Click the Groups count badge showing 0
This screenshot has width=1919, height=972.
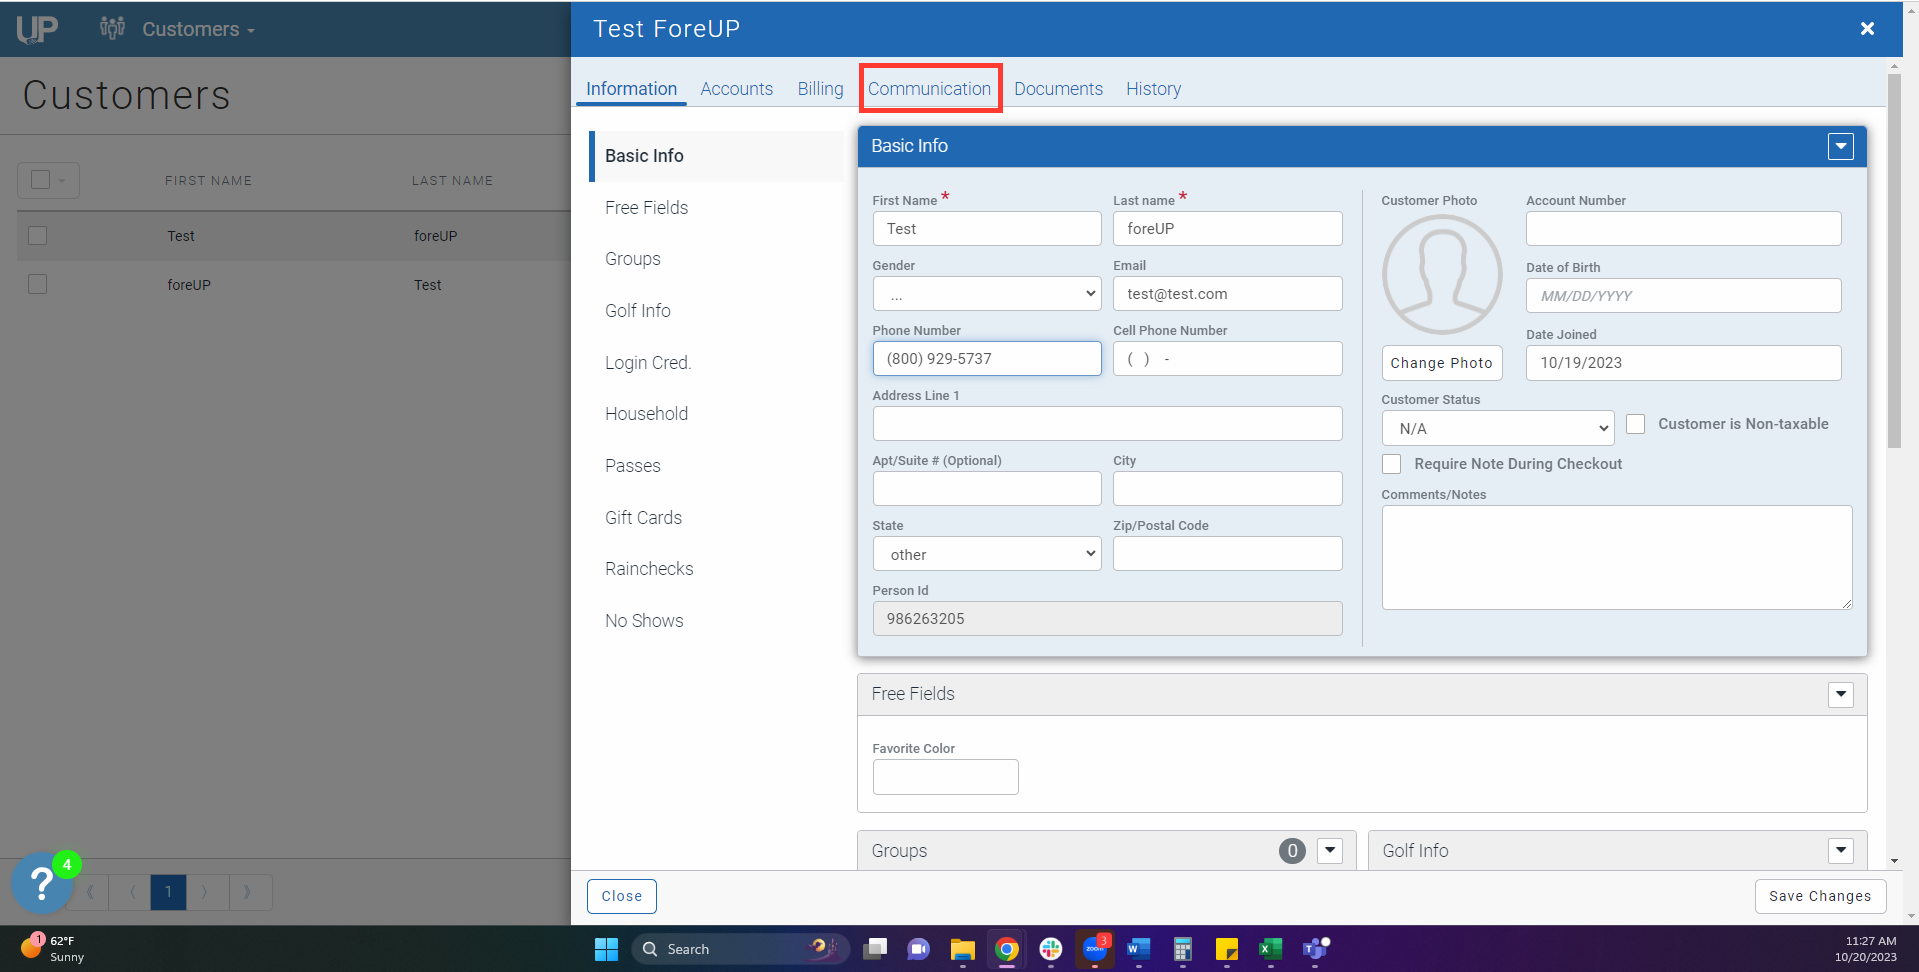pyautogui.click(x=1292, y=851)
